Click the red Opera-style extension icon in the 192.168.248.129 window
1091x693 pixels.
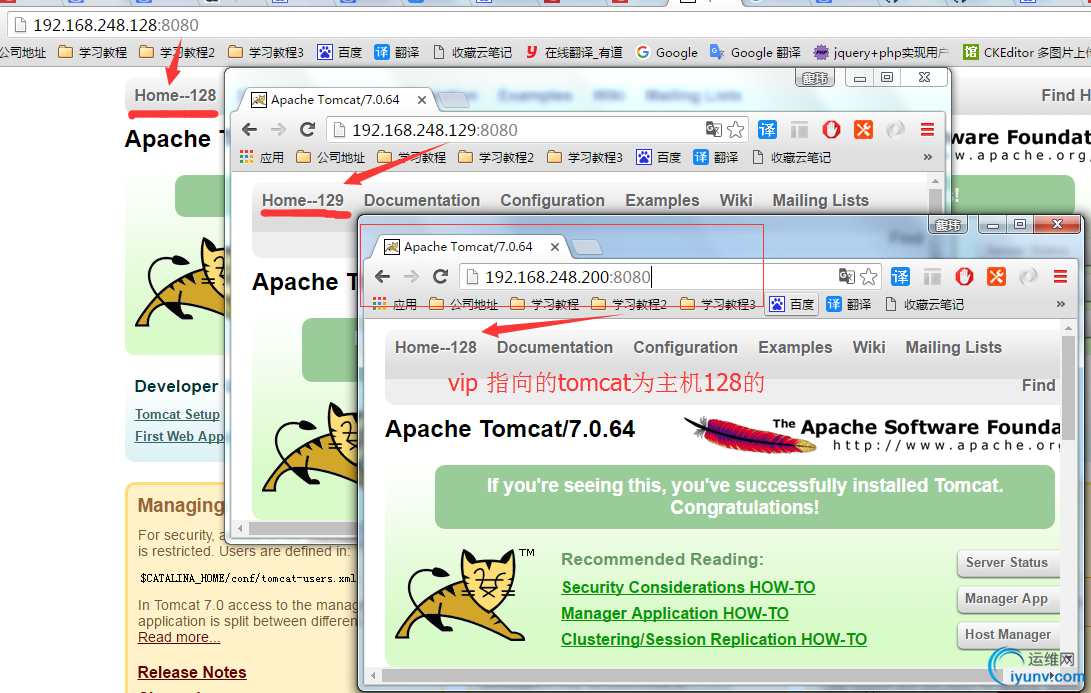point(831,129)
